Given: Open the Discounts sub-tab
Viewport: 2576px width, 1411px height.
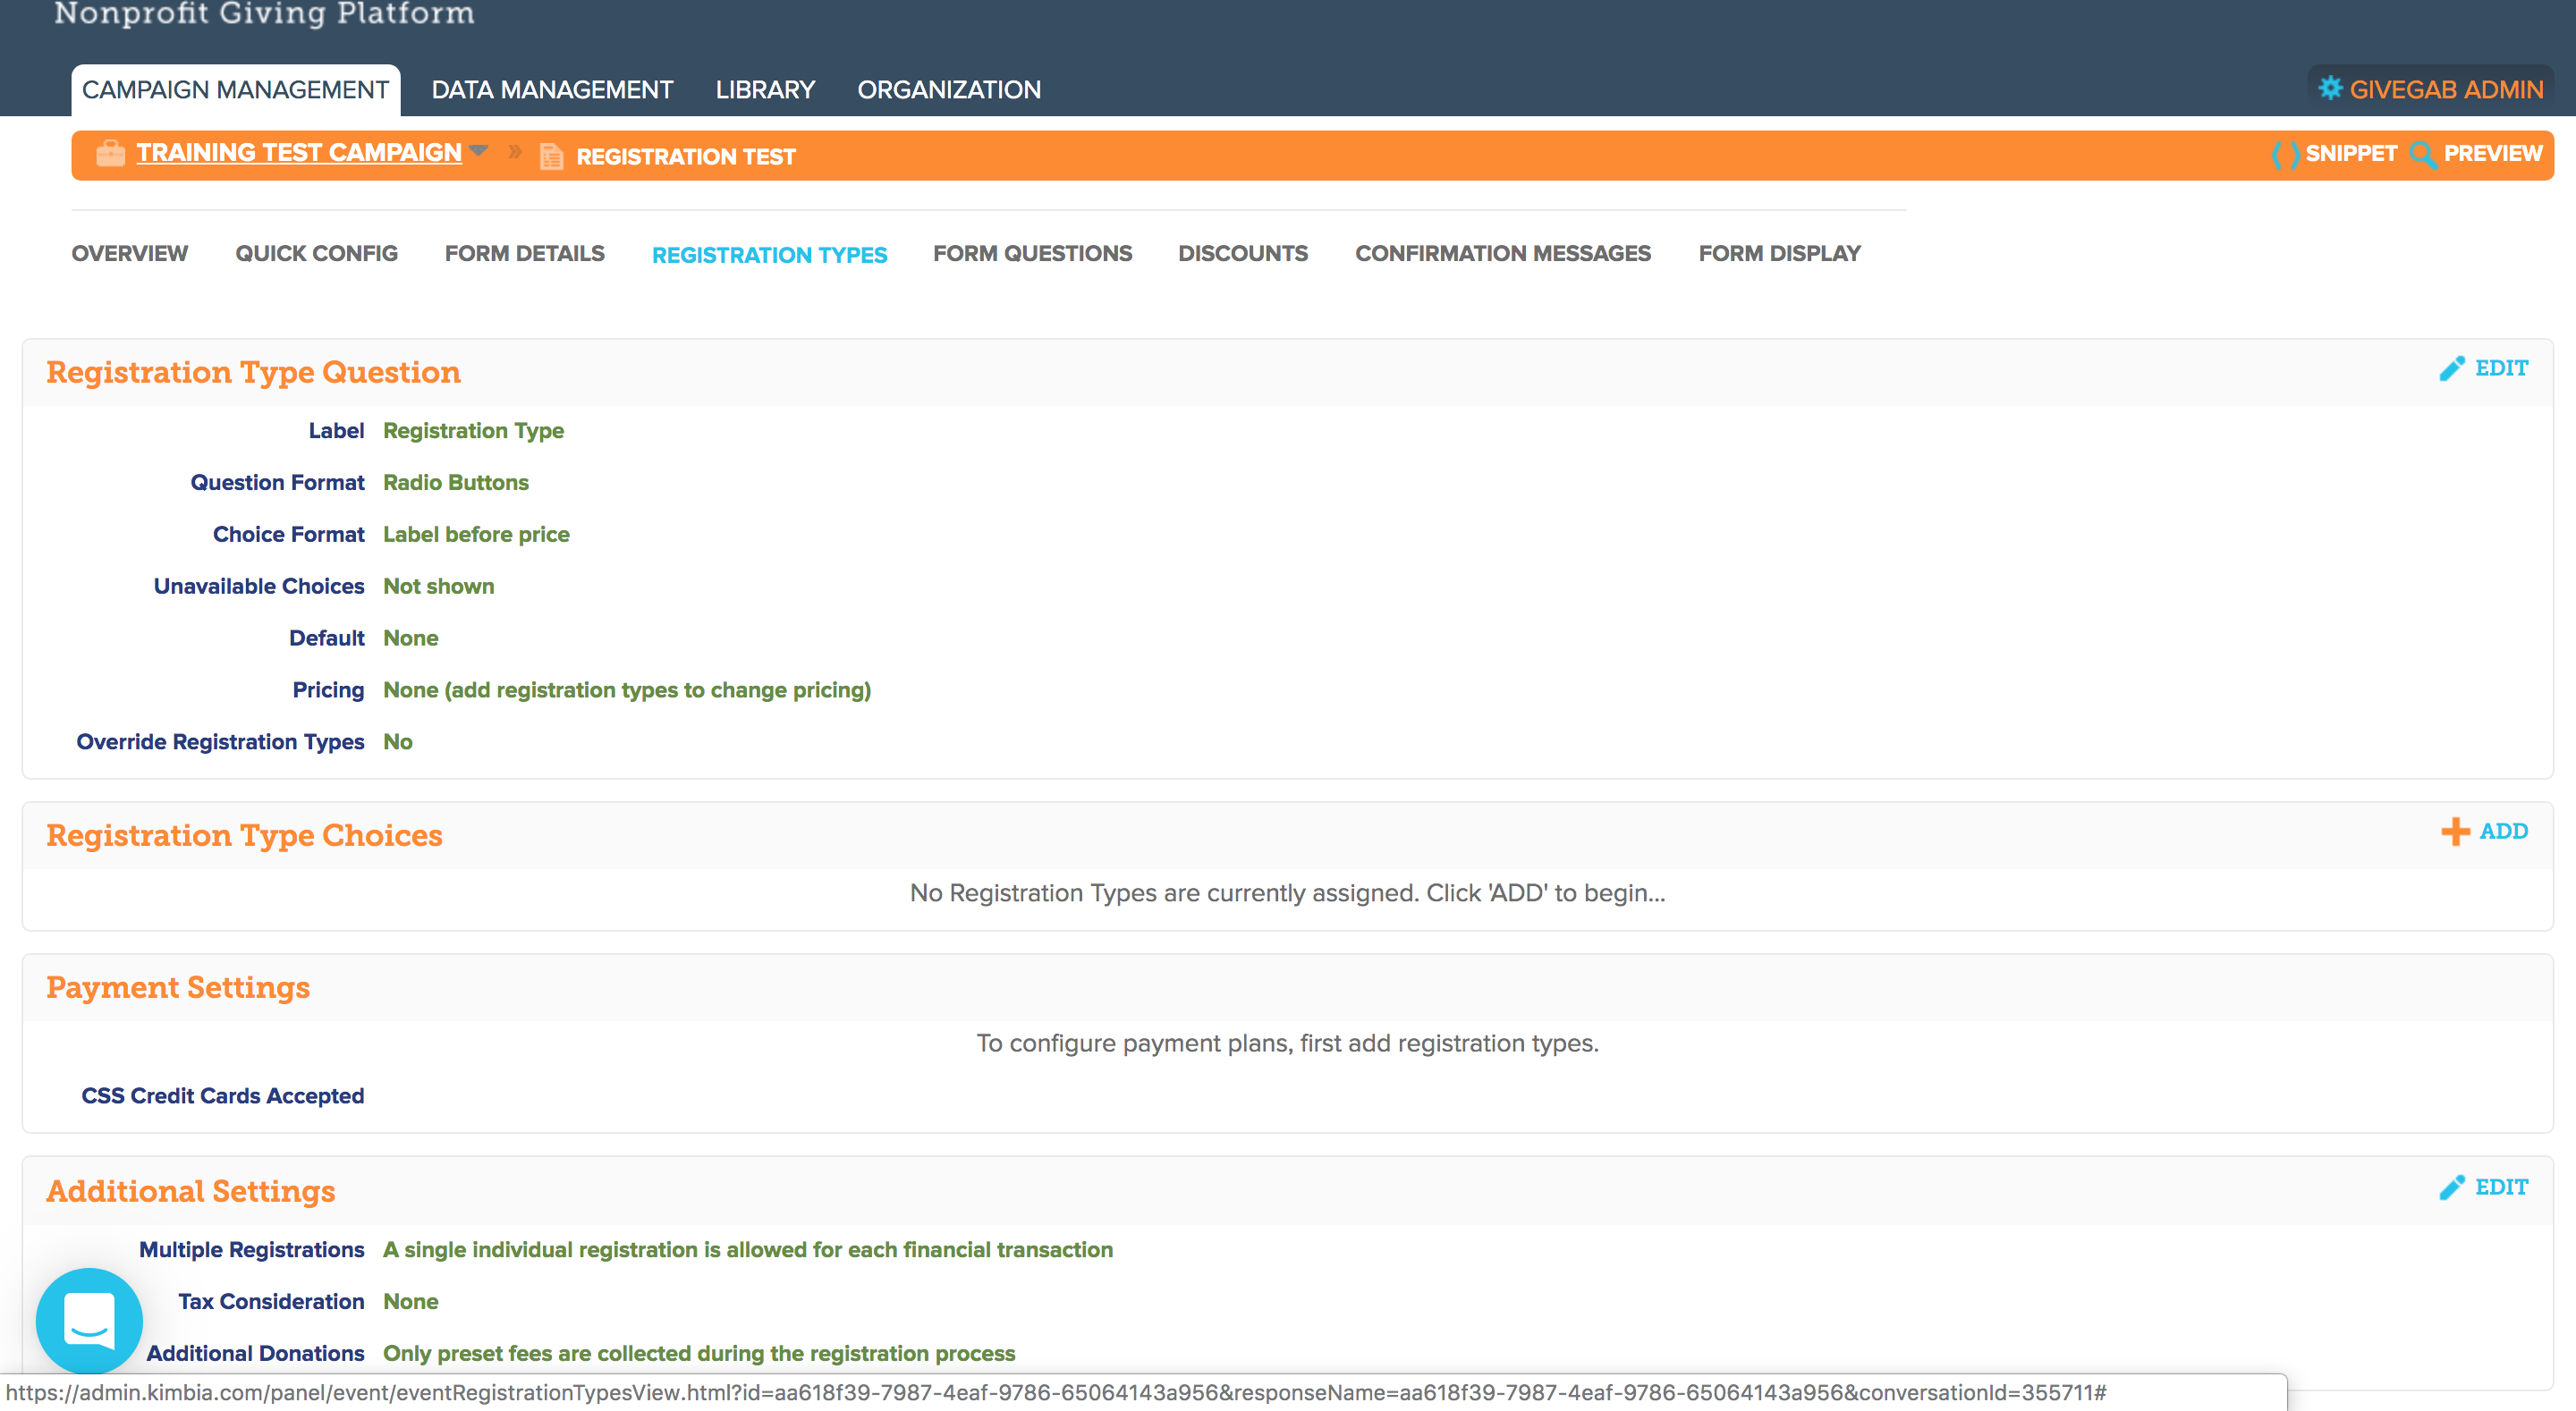Looking at the screenshot, I should coord(1243,254).
